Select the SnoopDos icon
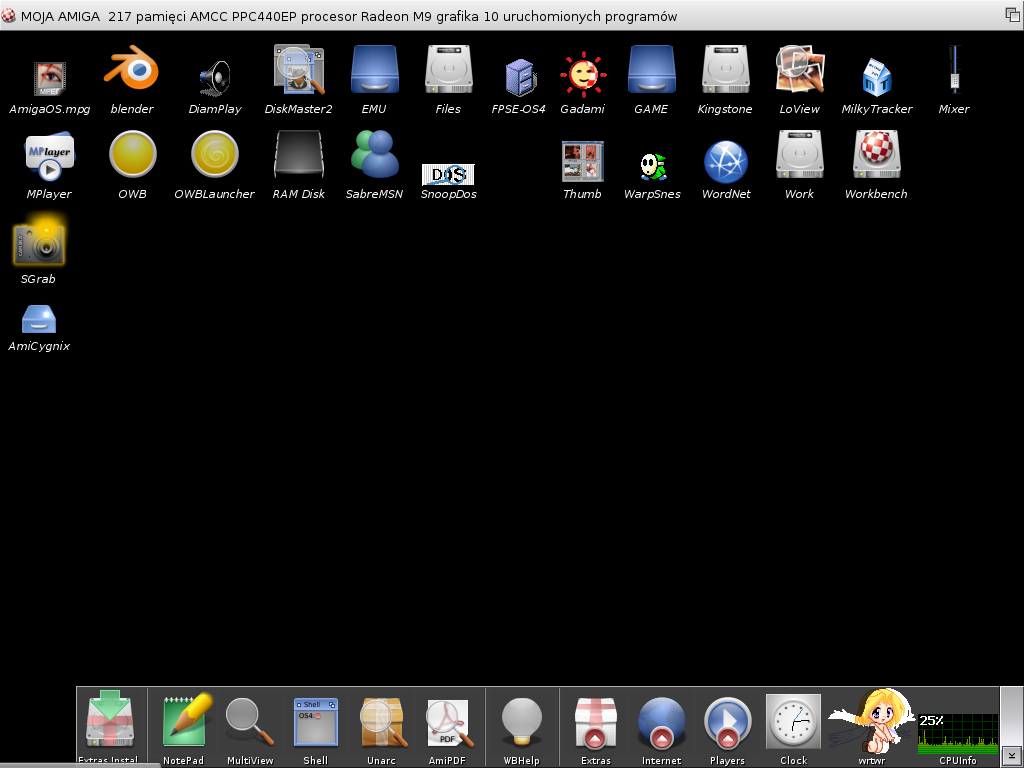 (x=448, y=174)
